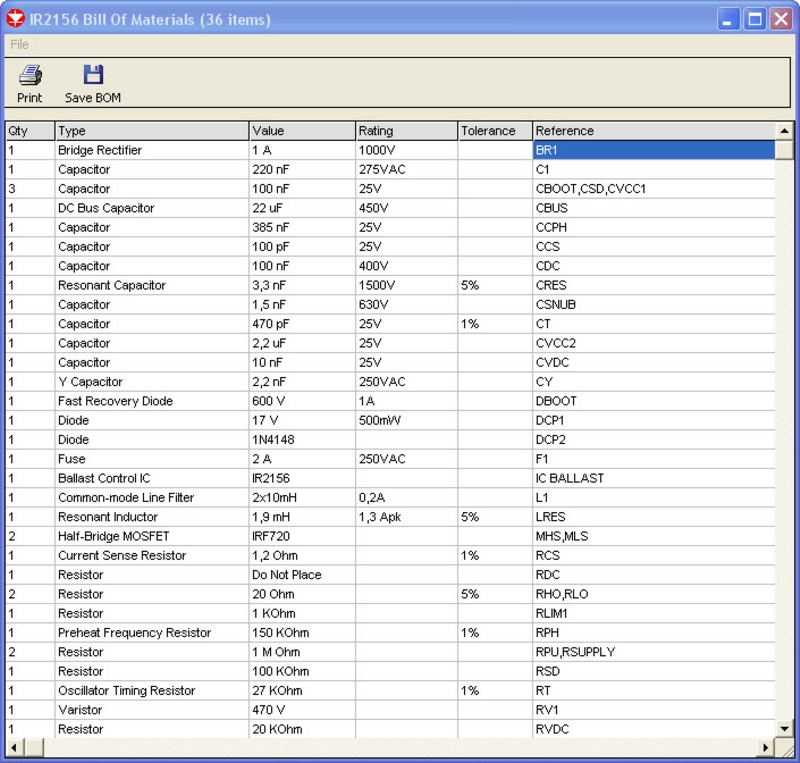Click the Reference column header
The image size is (800, 763).
click(652, 131)
